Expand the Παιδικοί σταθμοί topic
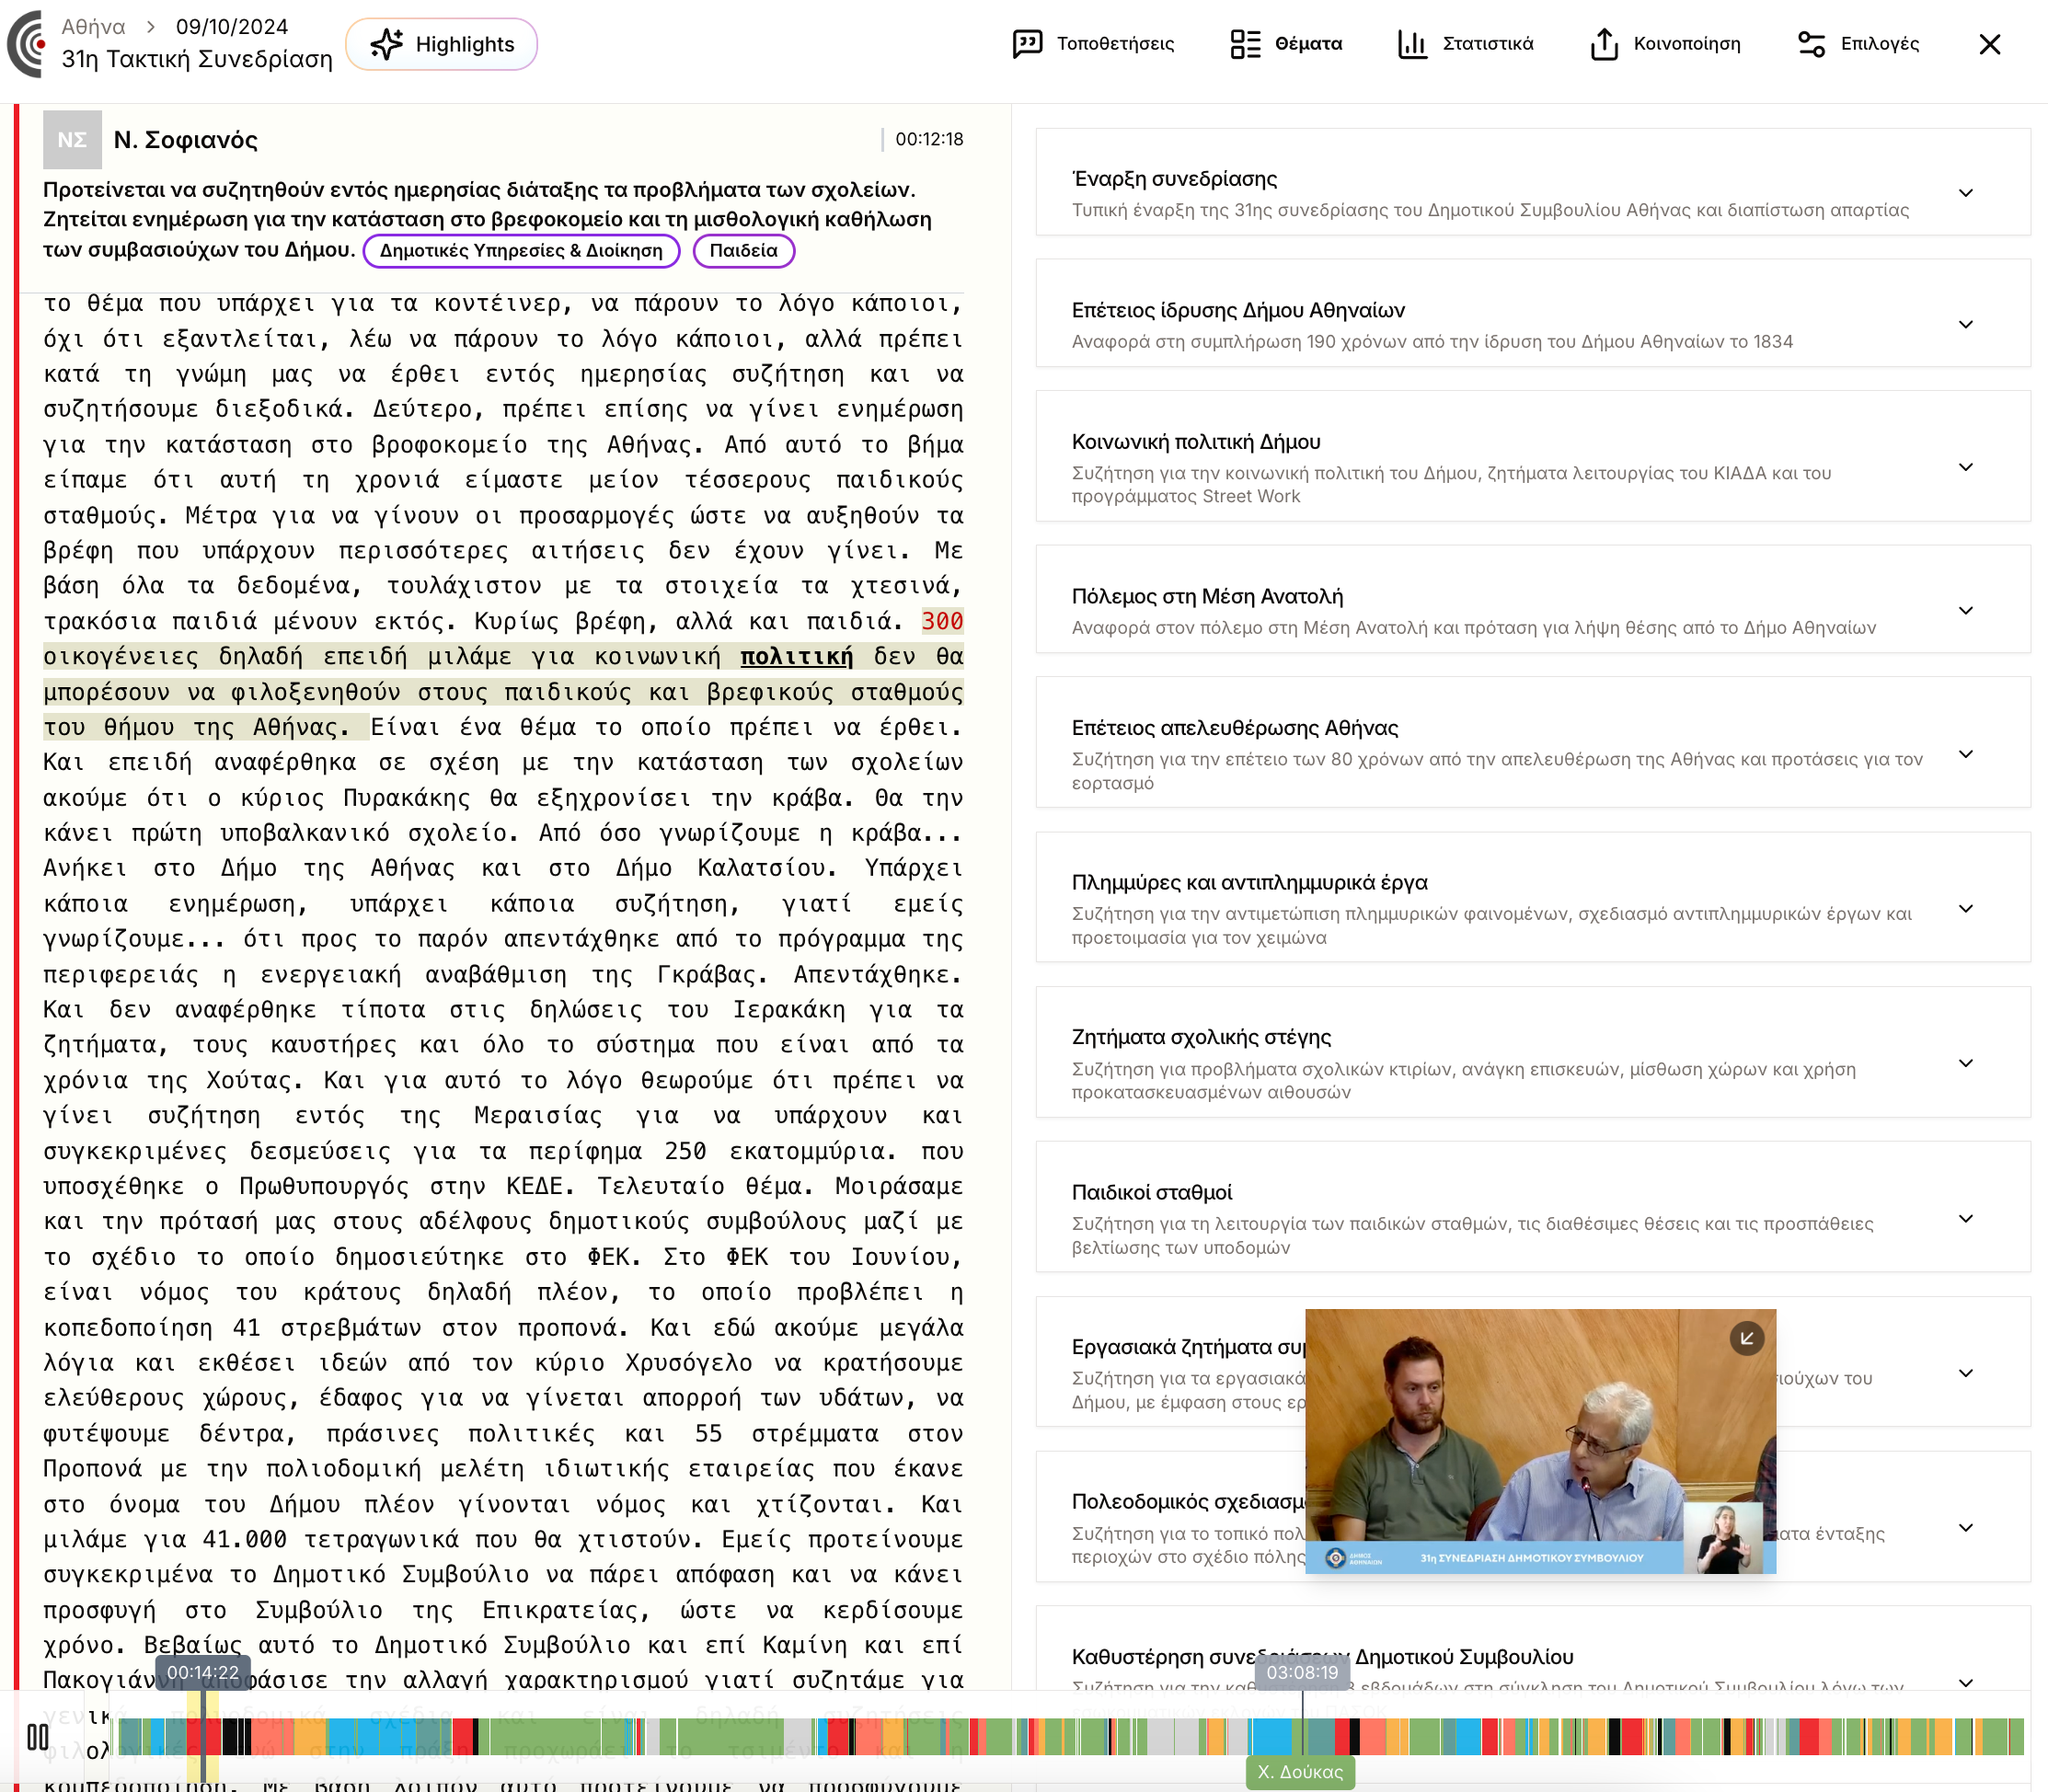 [1965, 1218]
